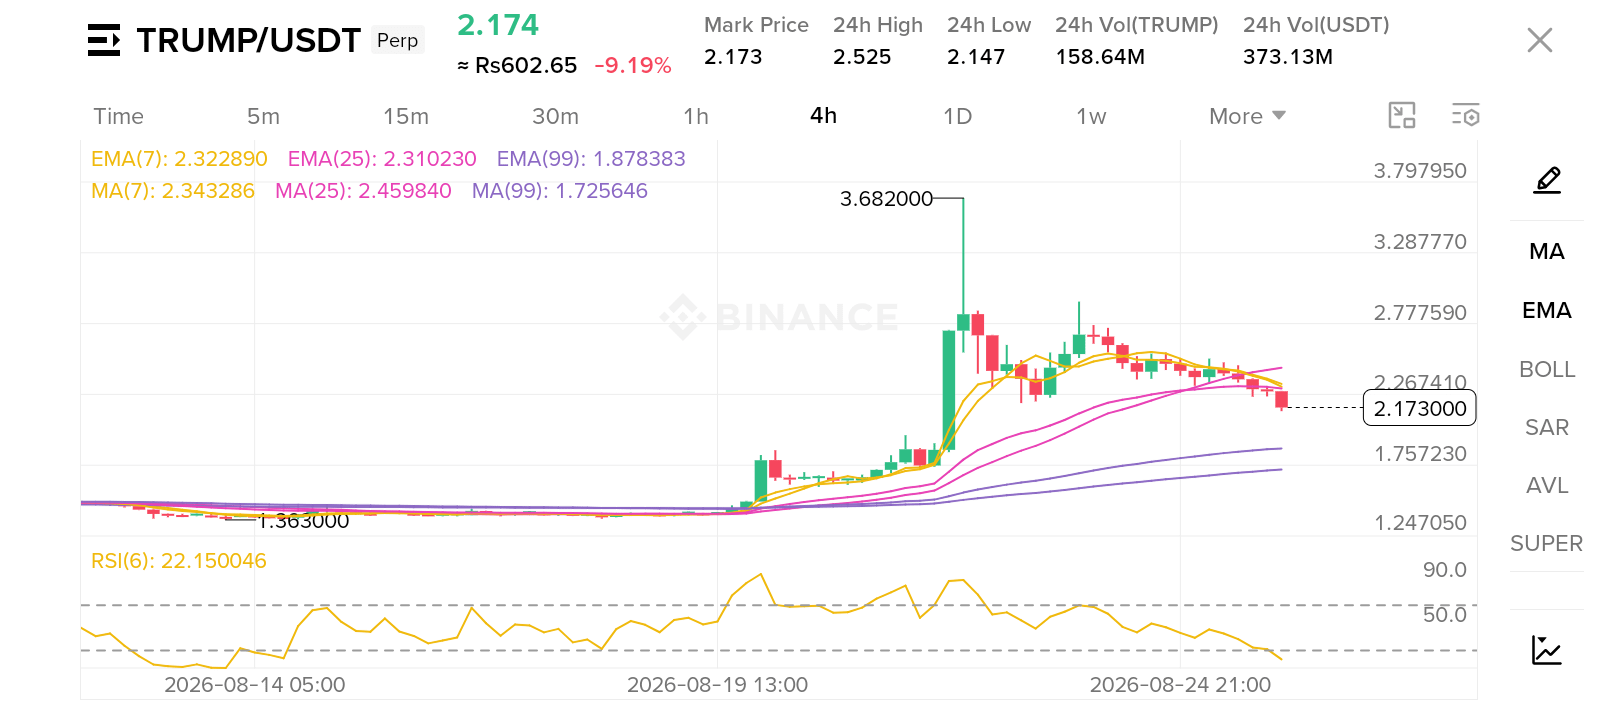
Task: Click the TRUMP/USDT pair name
Action: 248,40
